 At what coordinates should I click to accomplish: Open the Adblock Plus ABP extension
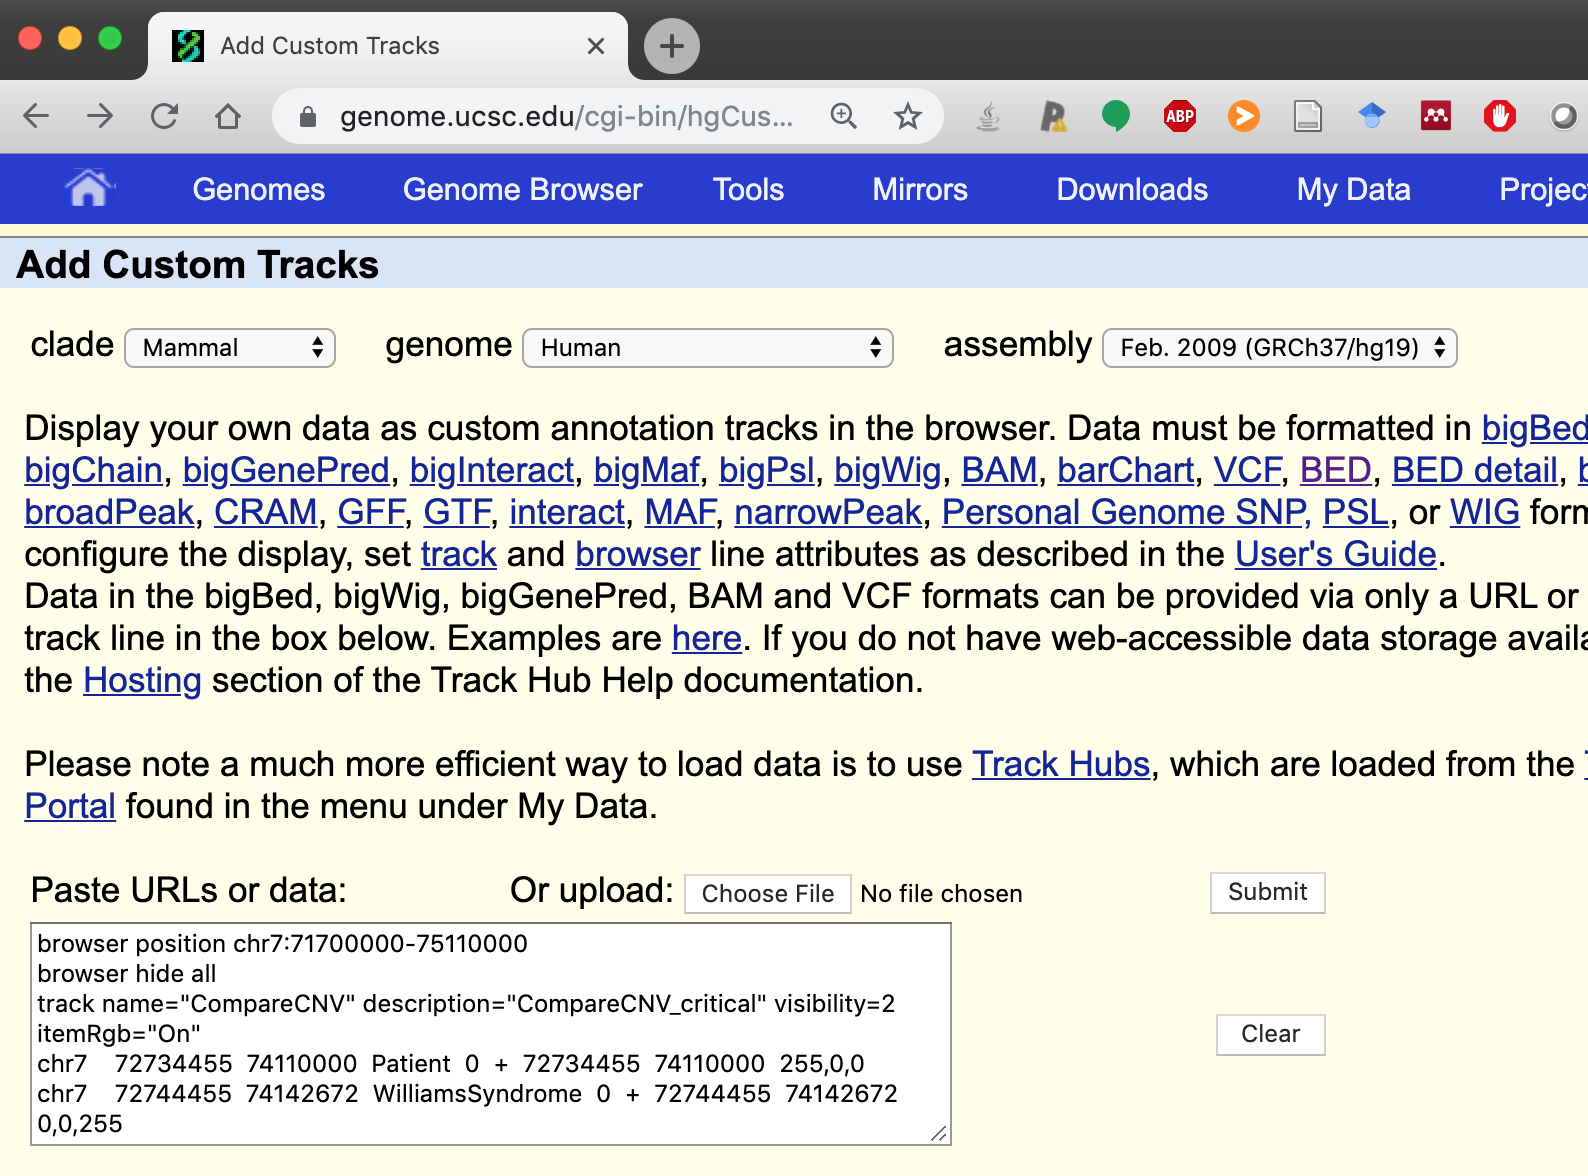pos(1180,117)
